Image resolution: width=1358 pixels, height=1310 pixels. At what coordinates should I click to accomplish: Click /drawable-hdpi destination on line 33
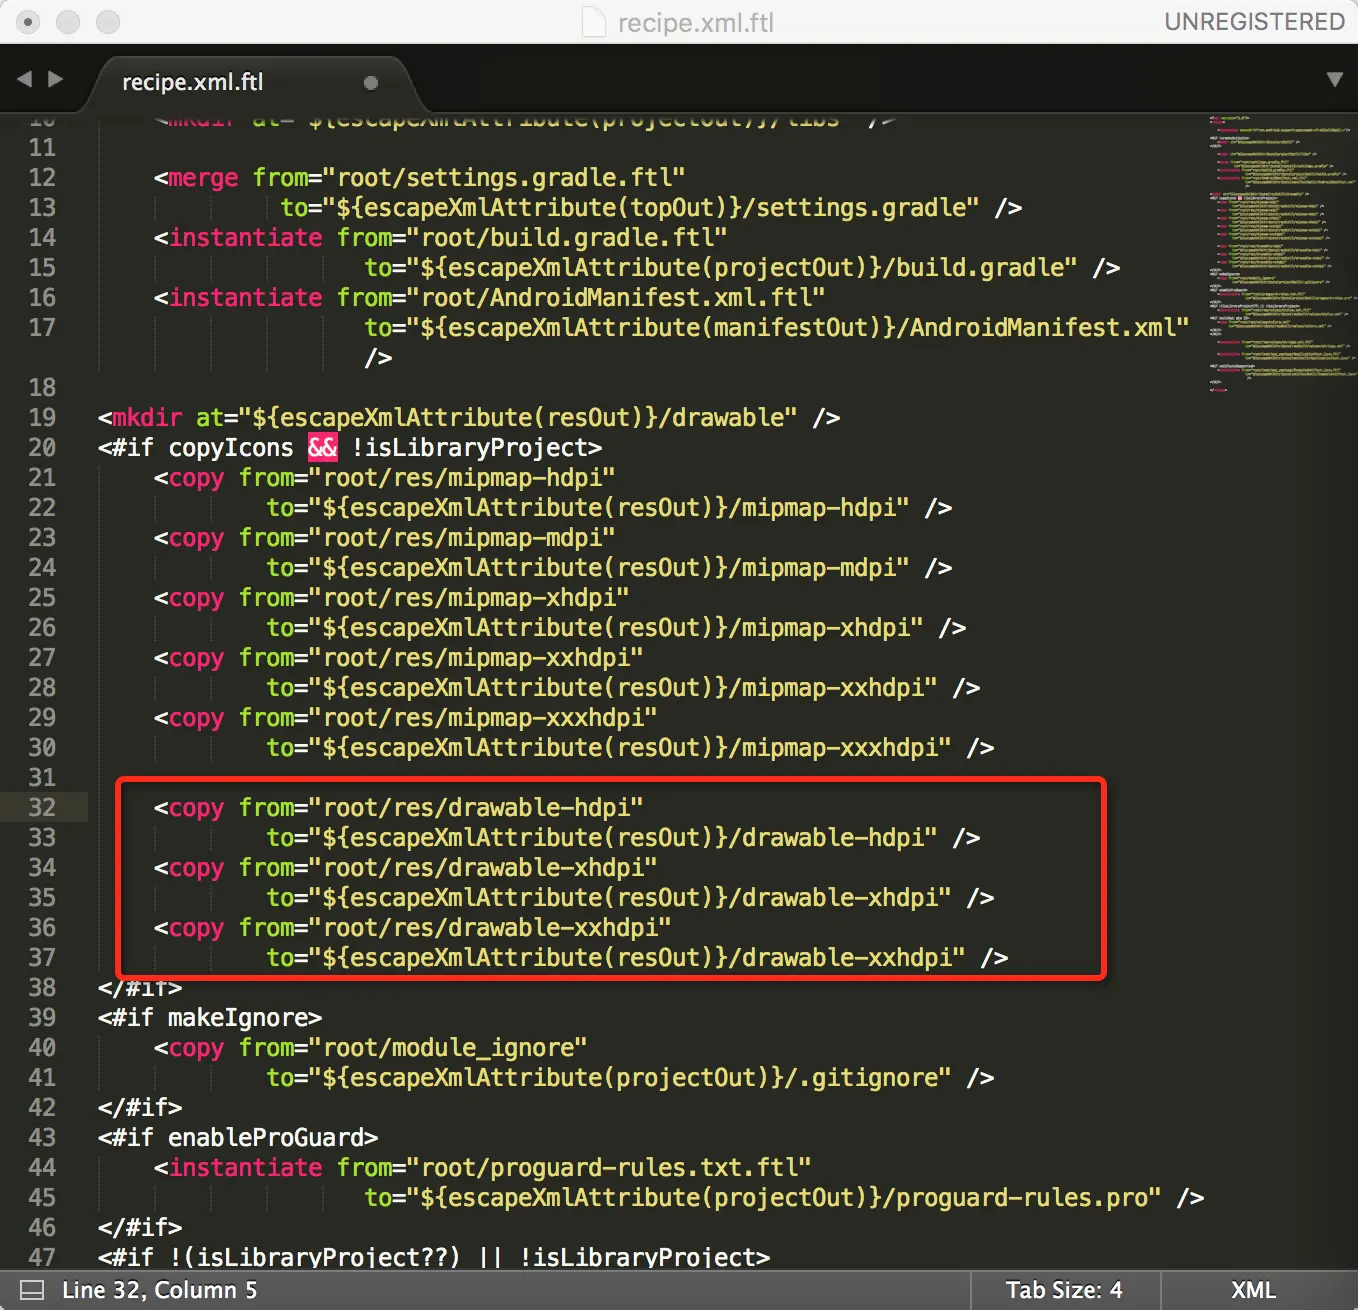[x=826, y=838]
